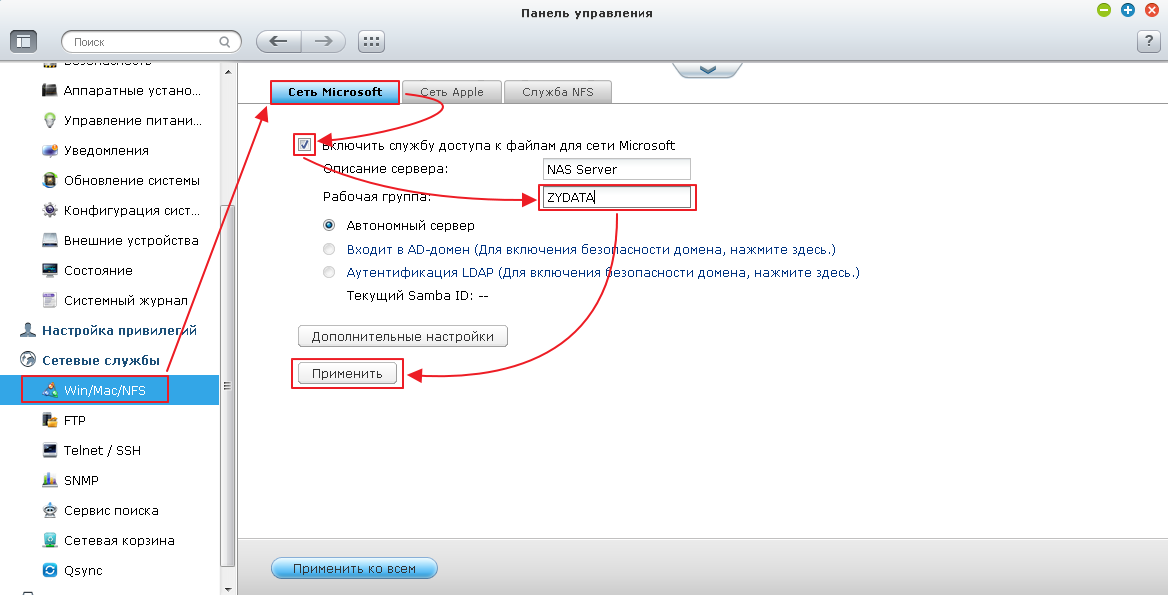Screen dimensions: 1168x595
Task: Click the Win/Mac/NFS icon
Action: [x=49, y=390]
